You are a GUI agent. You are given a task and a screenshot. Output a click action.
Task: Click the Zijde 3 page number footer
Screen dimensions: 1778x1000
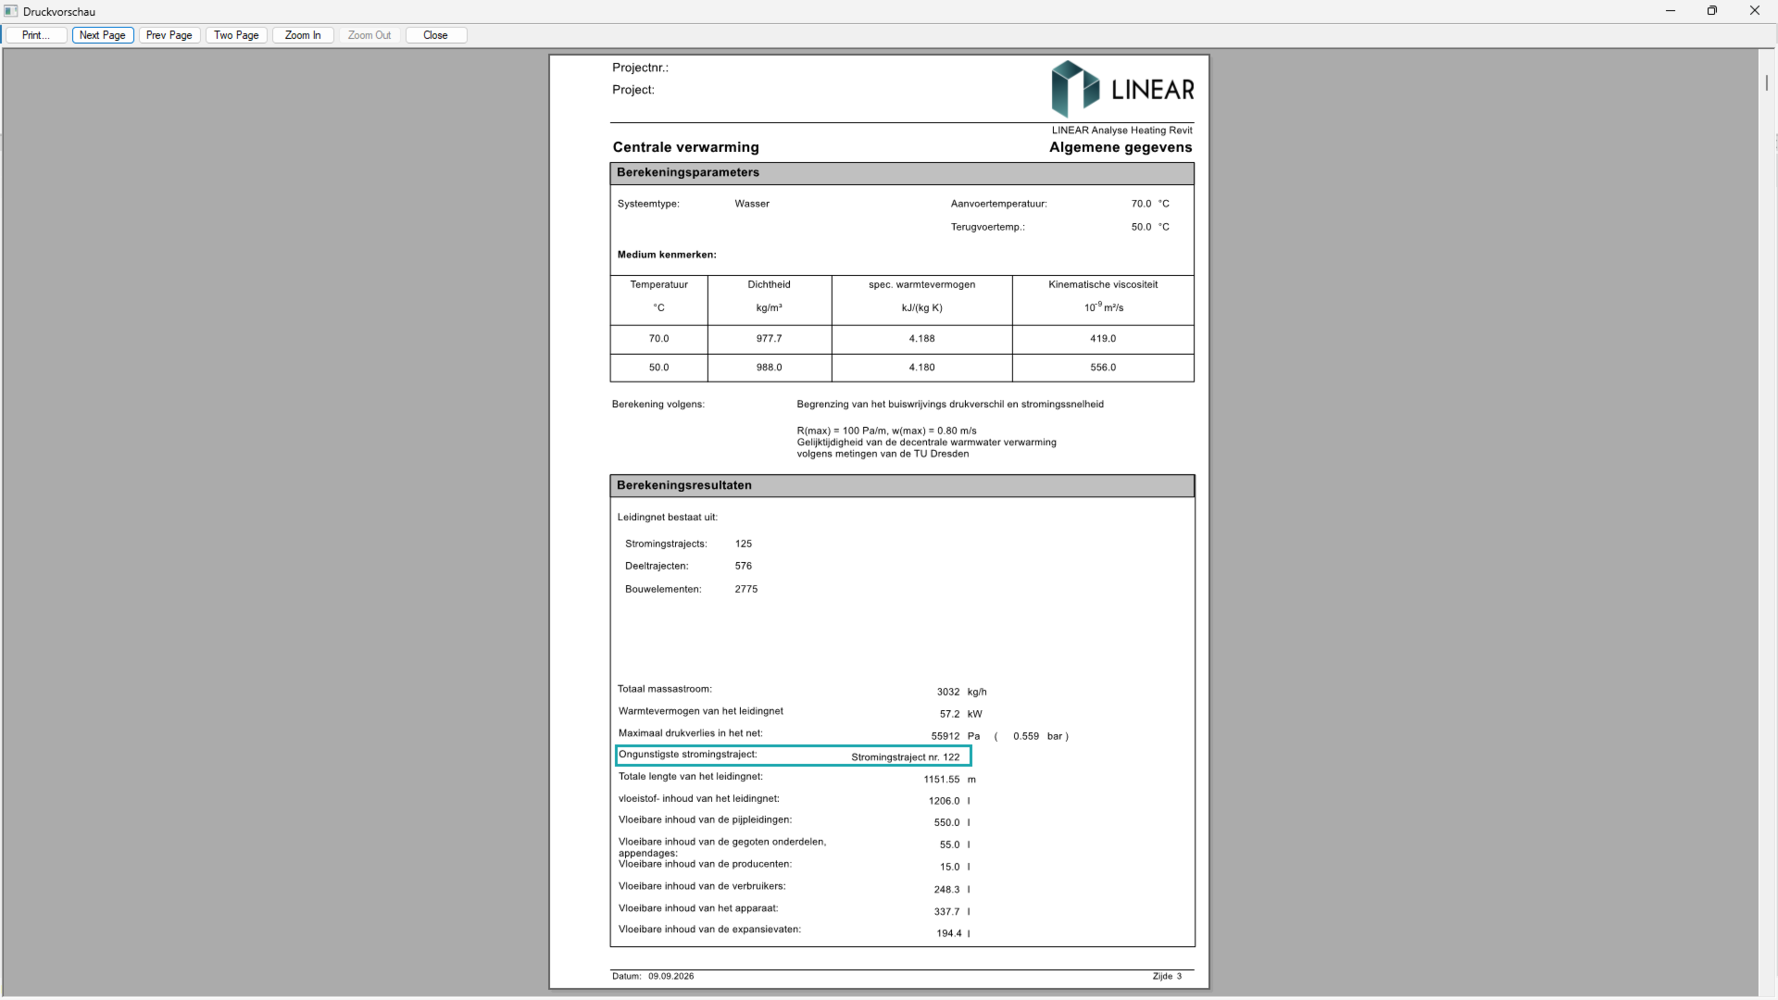[x=1167, y=976]
